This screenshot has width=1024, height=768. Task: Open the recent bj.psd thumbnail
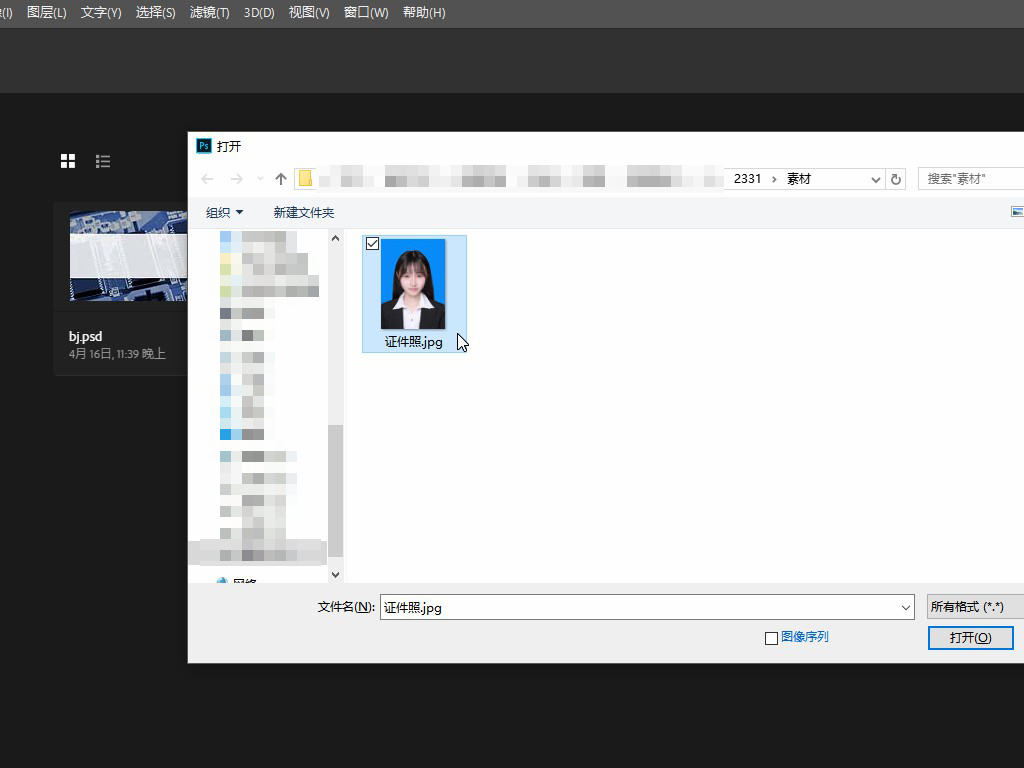point(128,256)
